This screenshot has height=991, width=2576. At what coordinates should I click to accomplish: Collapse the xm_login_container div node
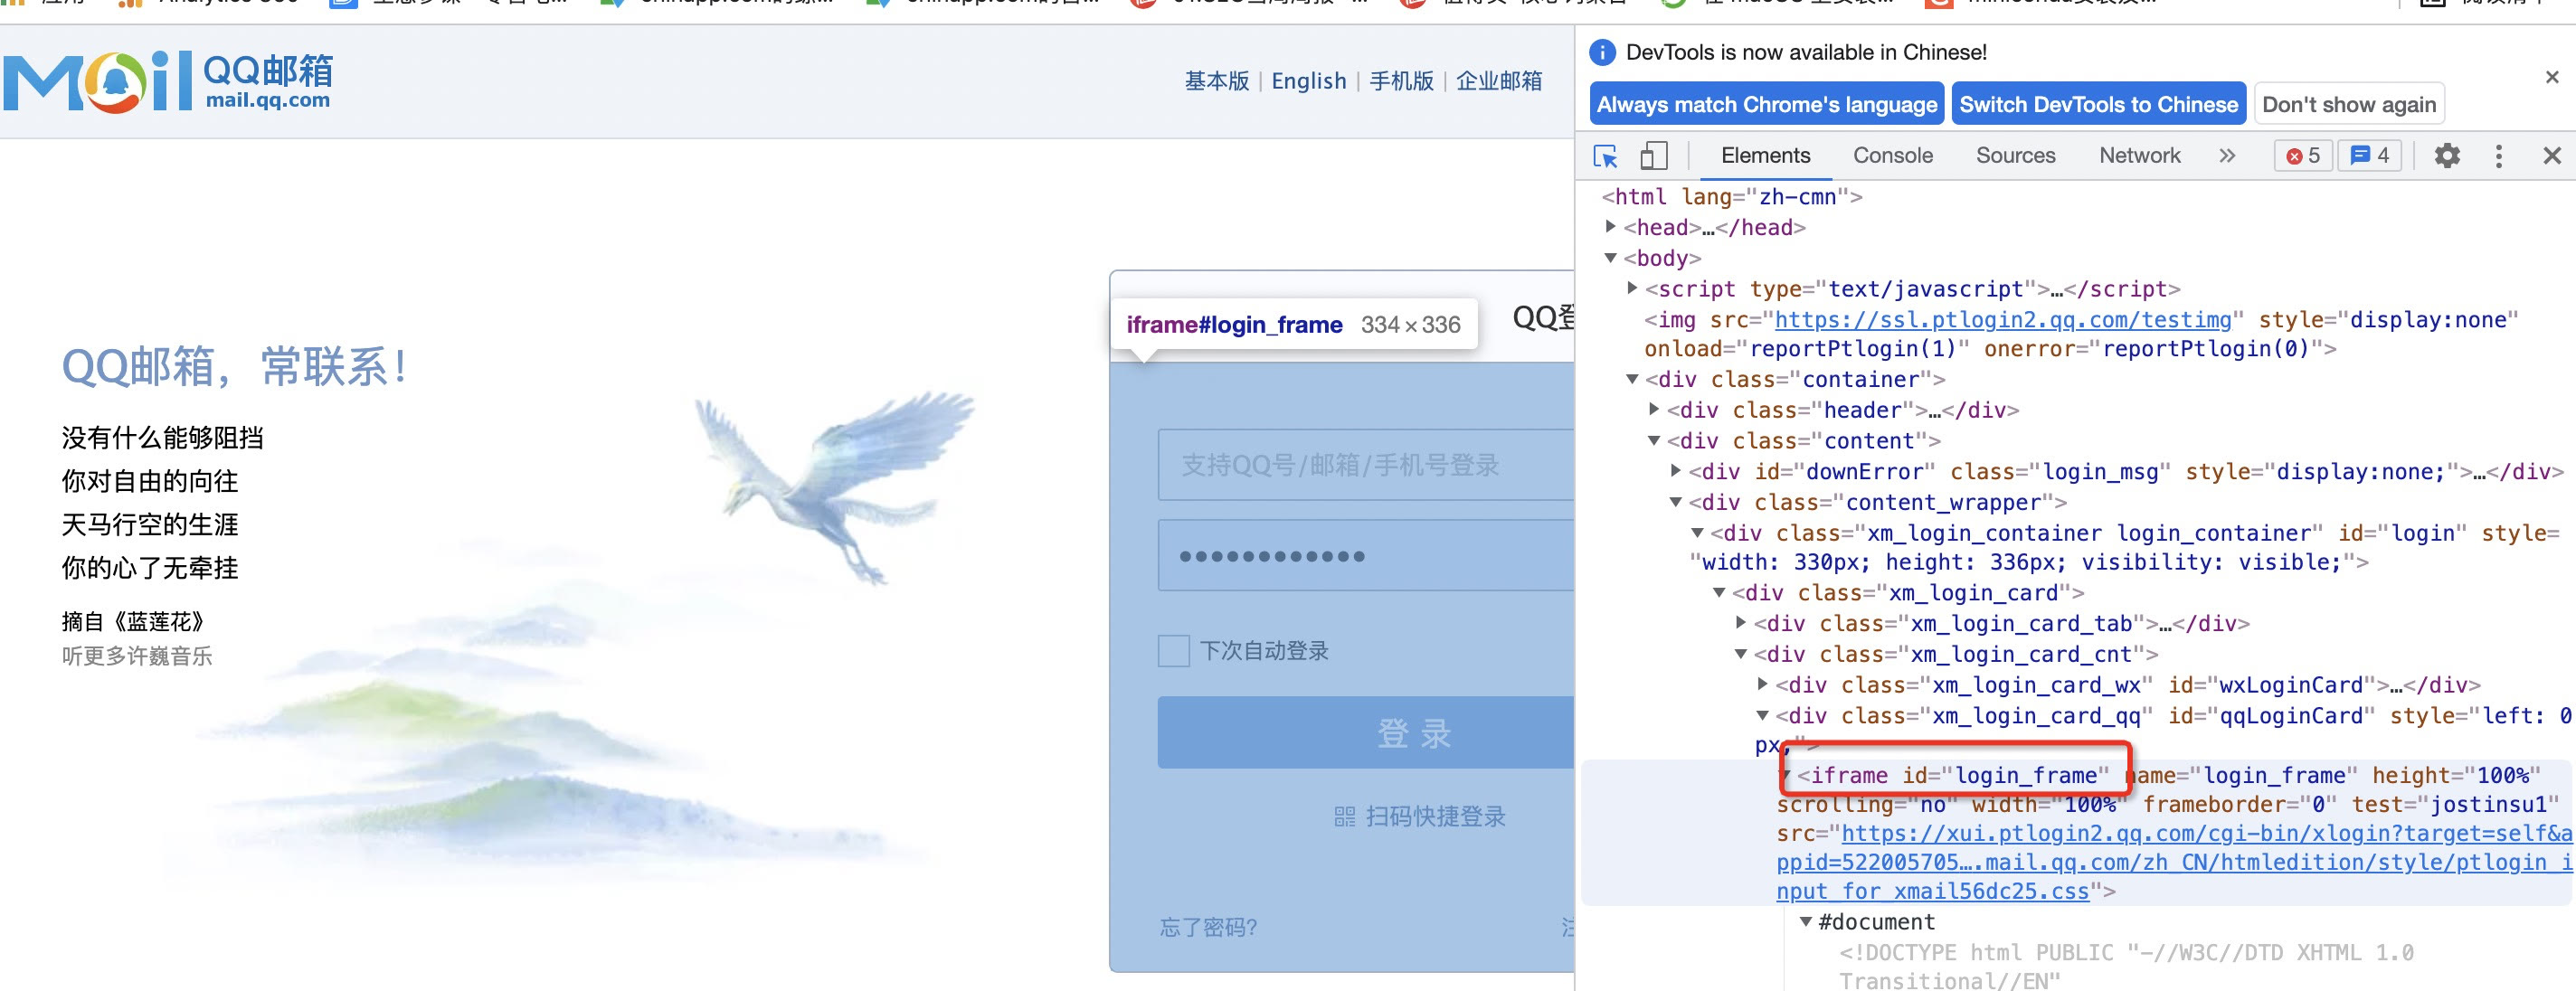(x=1697, y=533)
